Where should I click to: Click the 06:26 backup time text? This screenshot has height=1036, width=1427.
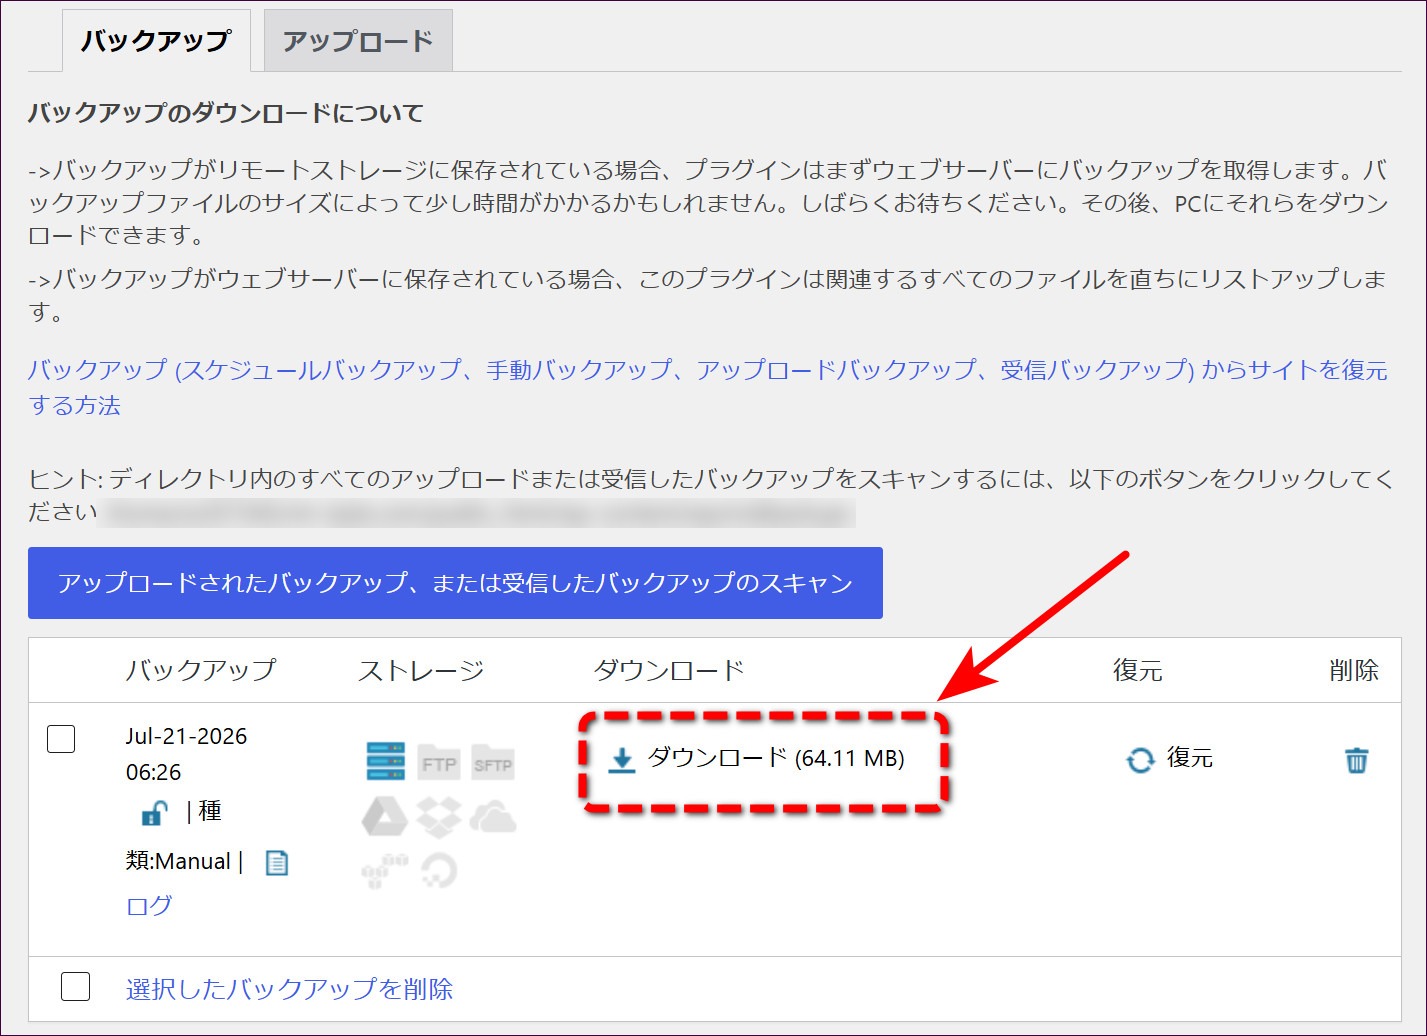point(153,772)
